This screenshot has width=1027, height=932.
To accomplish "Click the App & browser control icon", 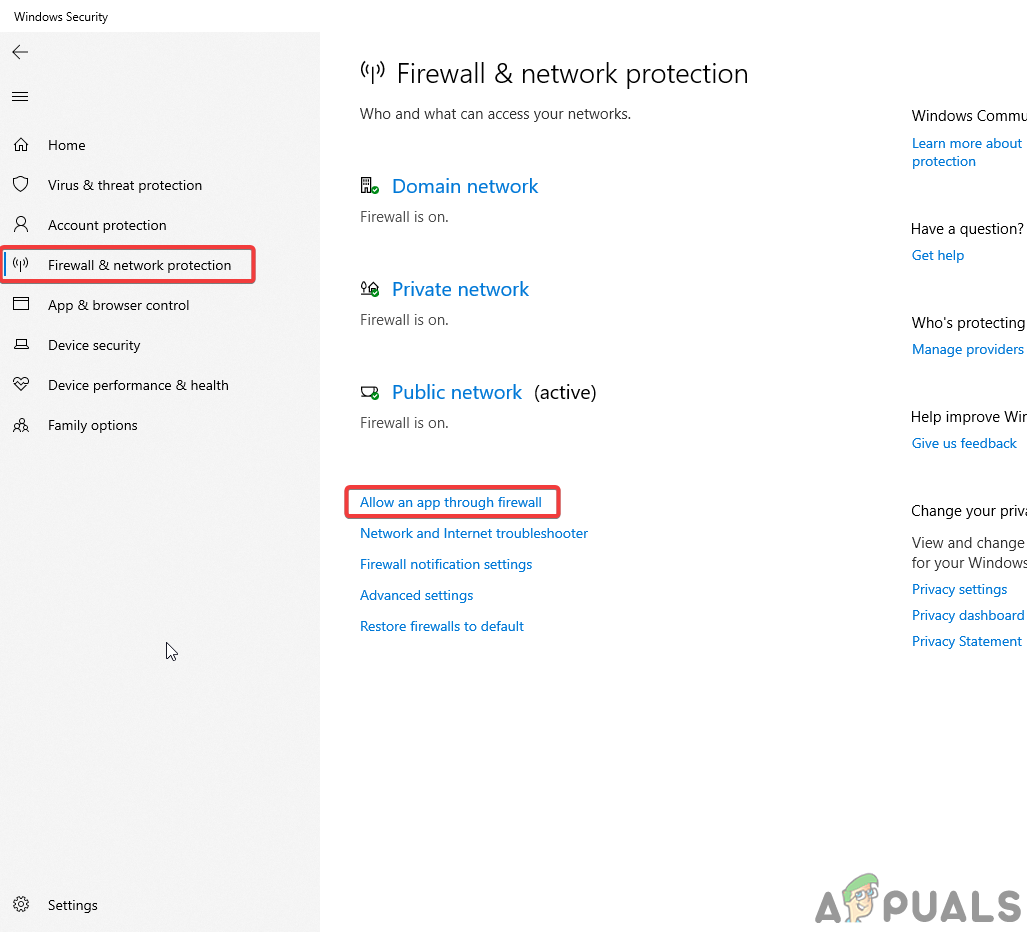I will (21, 304).
